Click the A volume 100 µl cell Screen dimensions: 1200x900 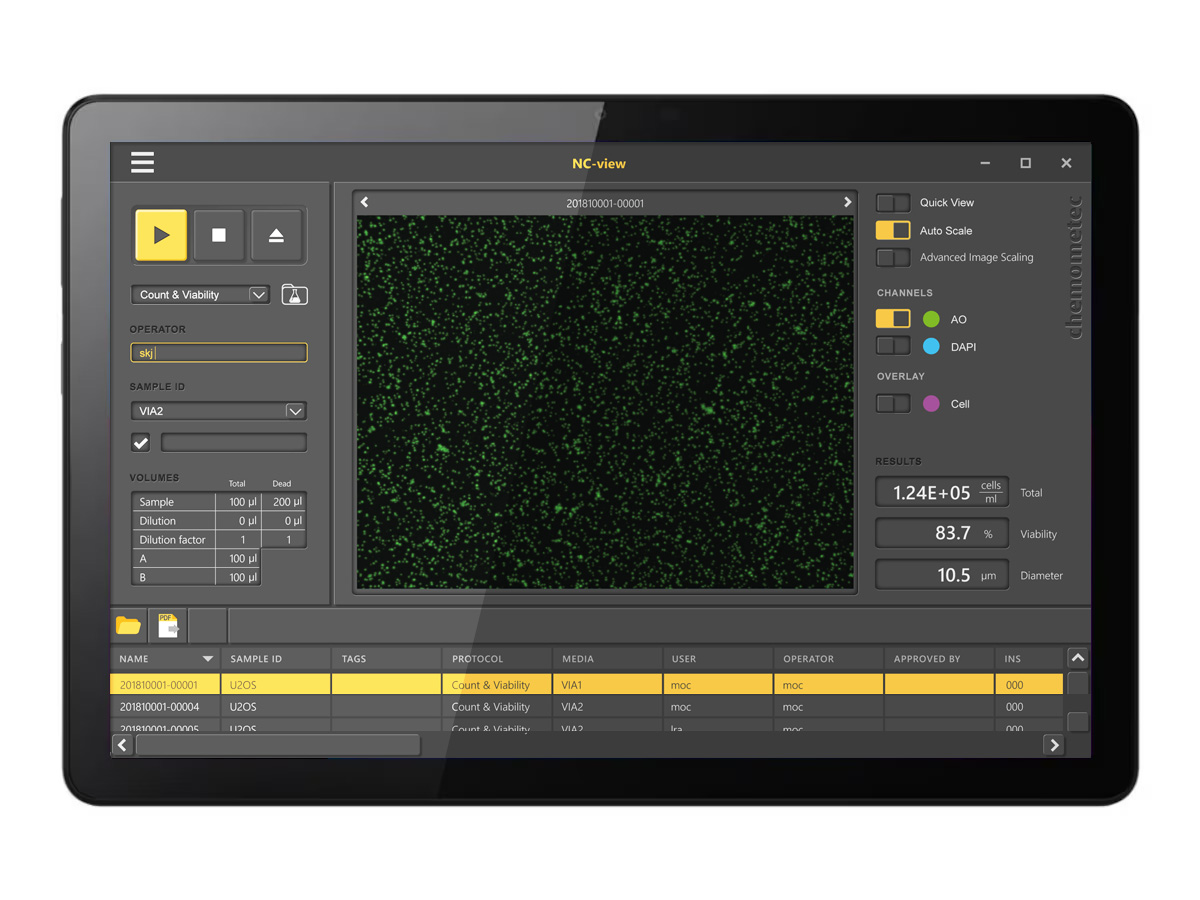click(238, 558)
